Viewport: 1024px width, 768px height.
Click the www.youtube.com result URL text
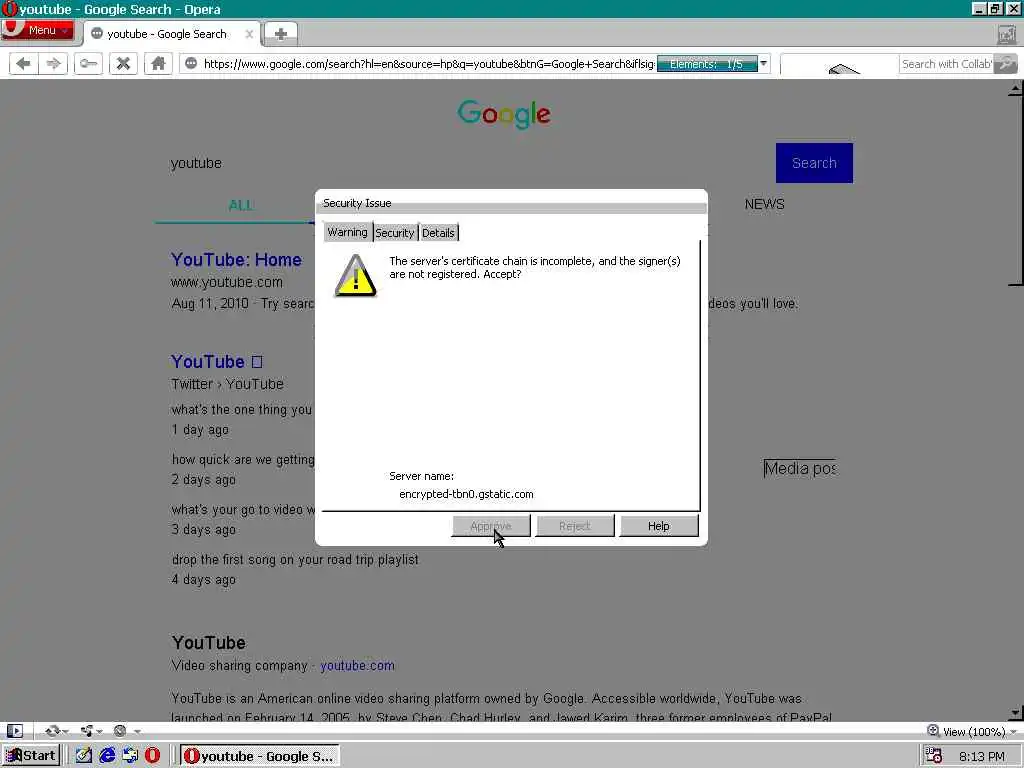point(227,282)
